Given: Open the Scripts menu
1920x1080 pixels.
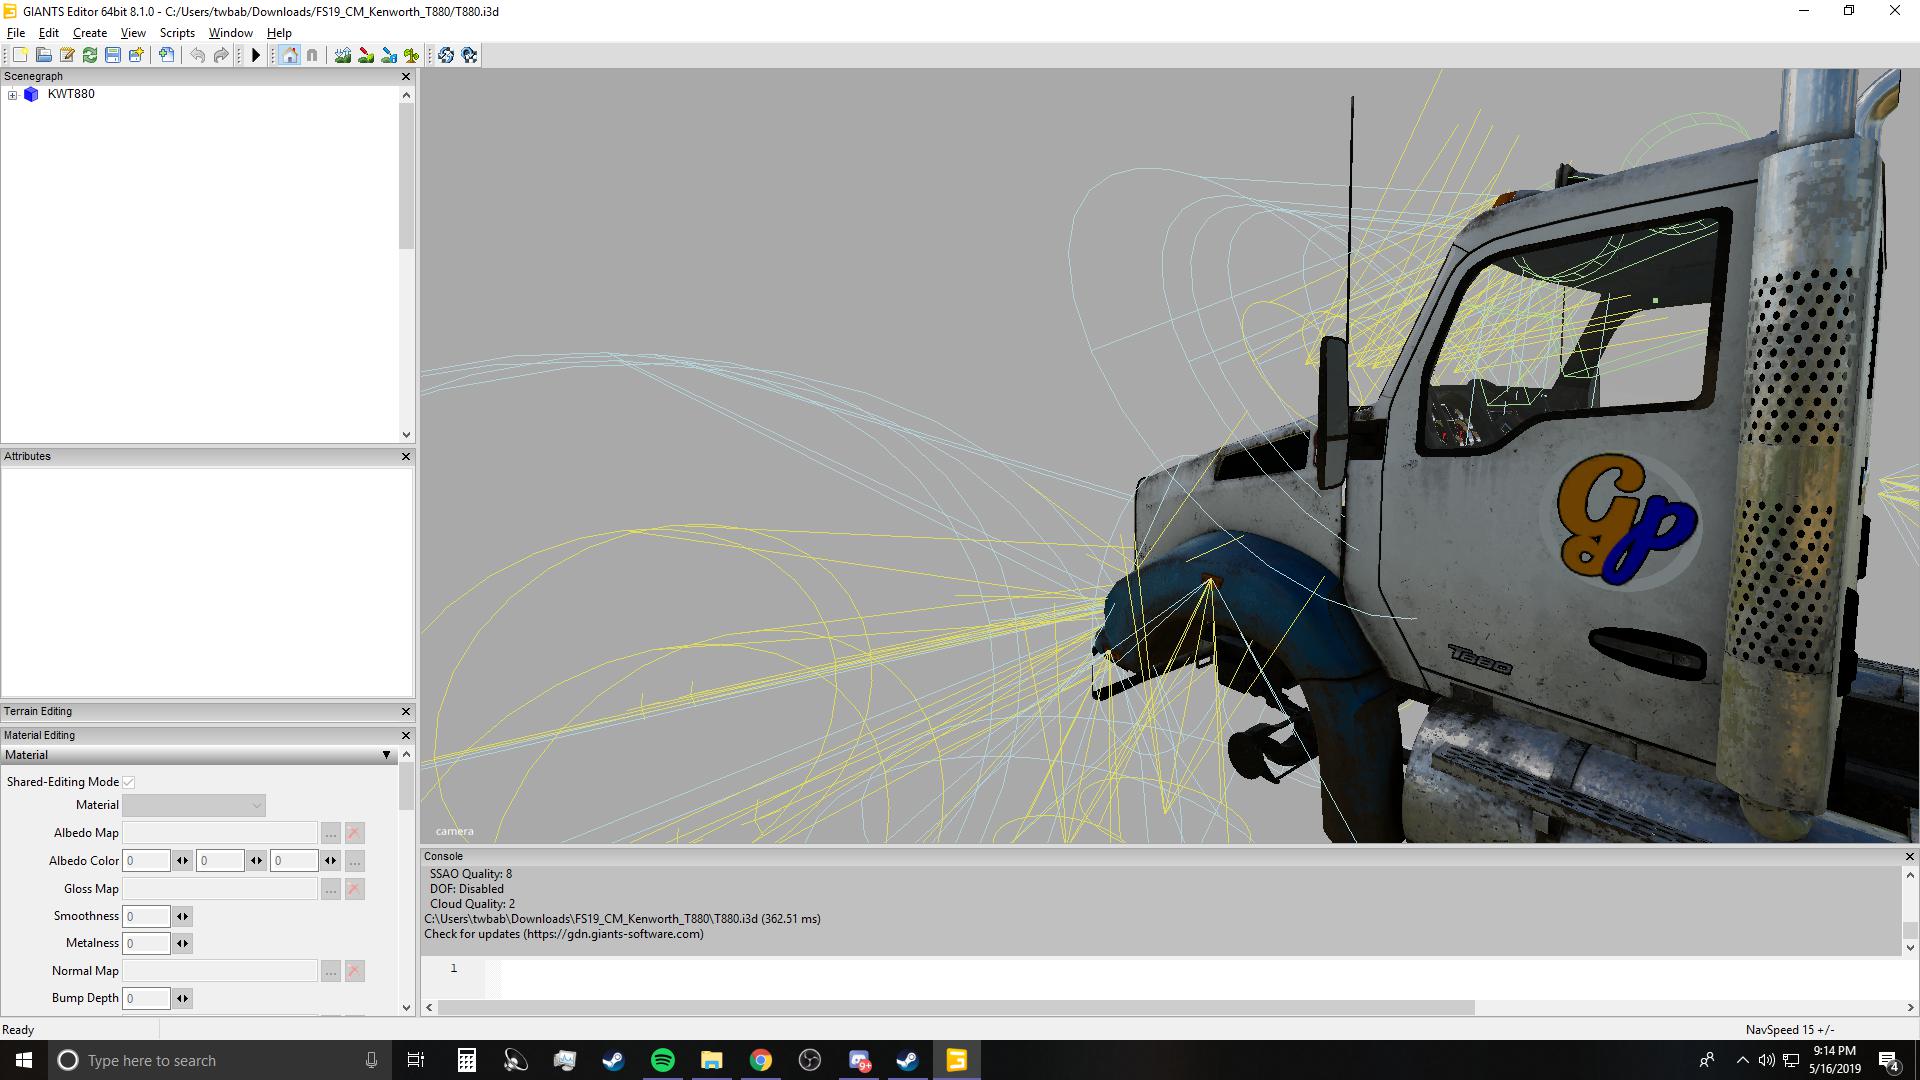Looking at the screenshot, I should tap(177, 33).
